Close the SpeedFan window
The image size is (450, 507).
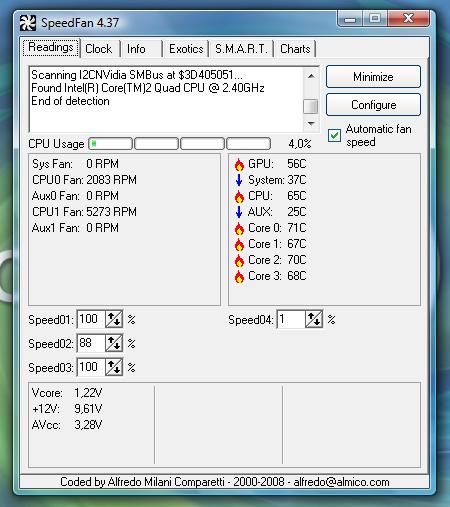408,18
